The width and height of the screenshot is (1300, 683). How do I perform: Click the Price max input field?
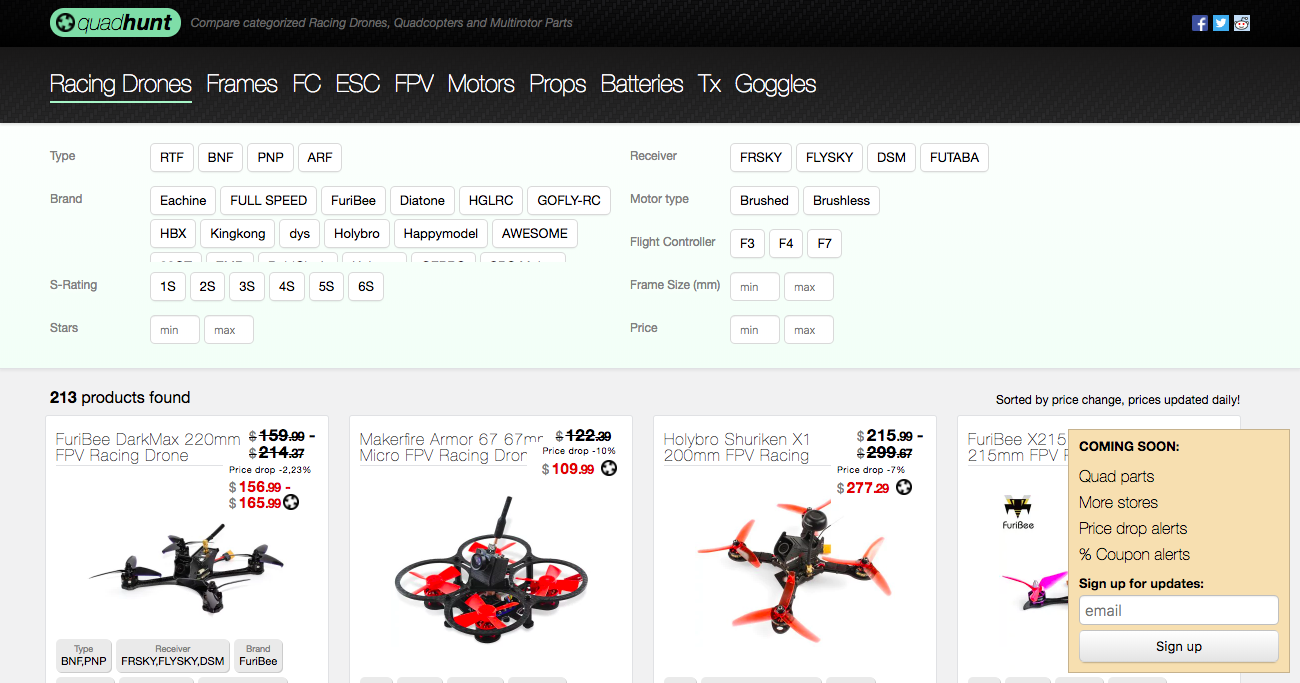point(809,330)
